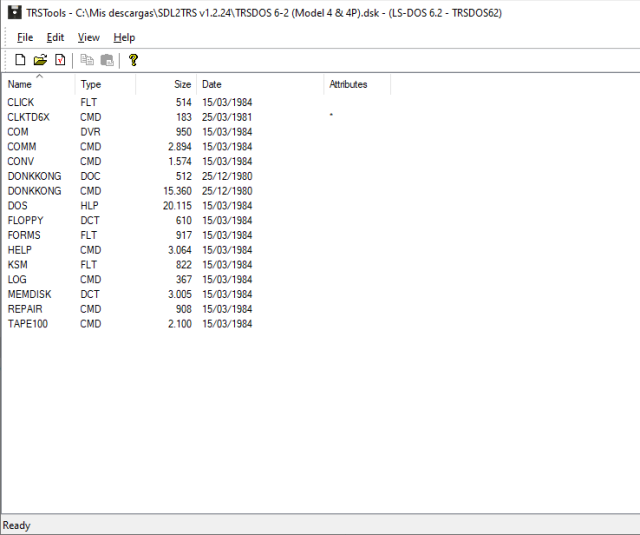Image resolution: width=640 pixels, height=535 pixels.
Task: Select the CLKTD6X file
Action: tap(29, 117)
